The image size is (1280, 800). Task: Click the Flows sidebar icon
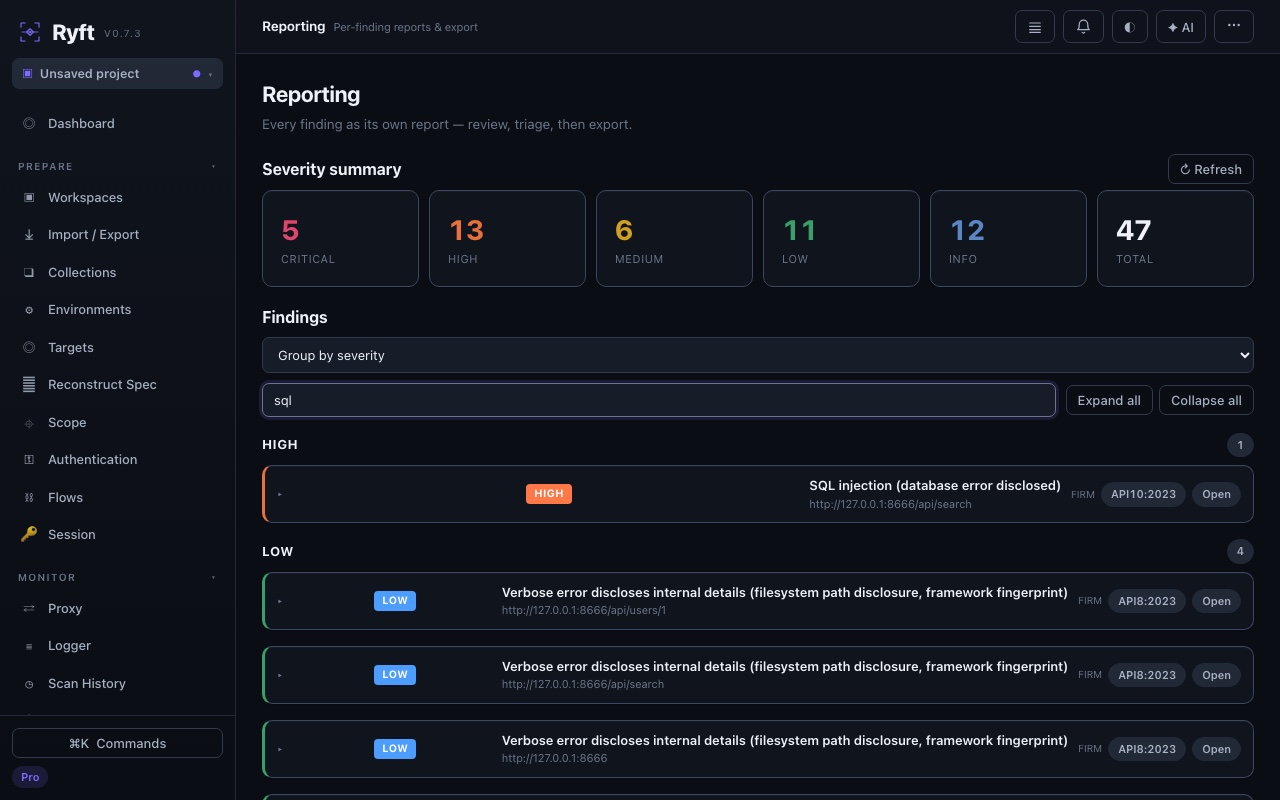pyautogui.click(x=29, y=498)
